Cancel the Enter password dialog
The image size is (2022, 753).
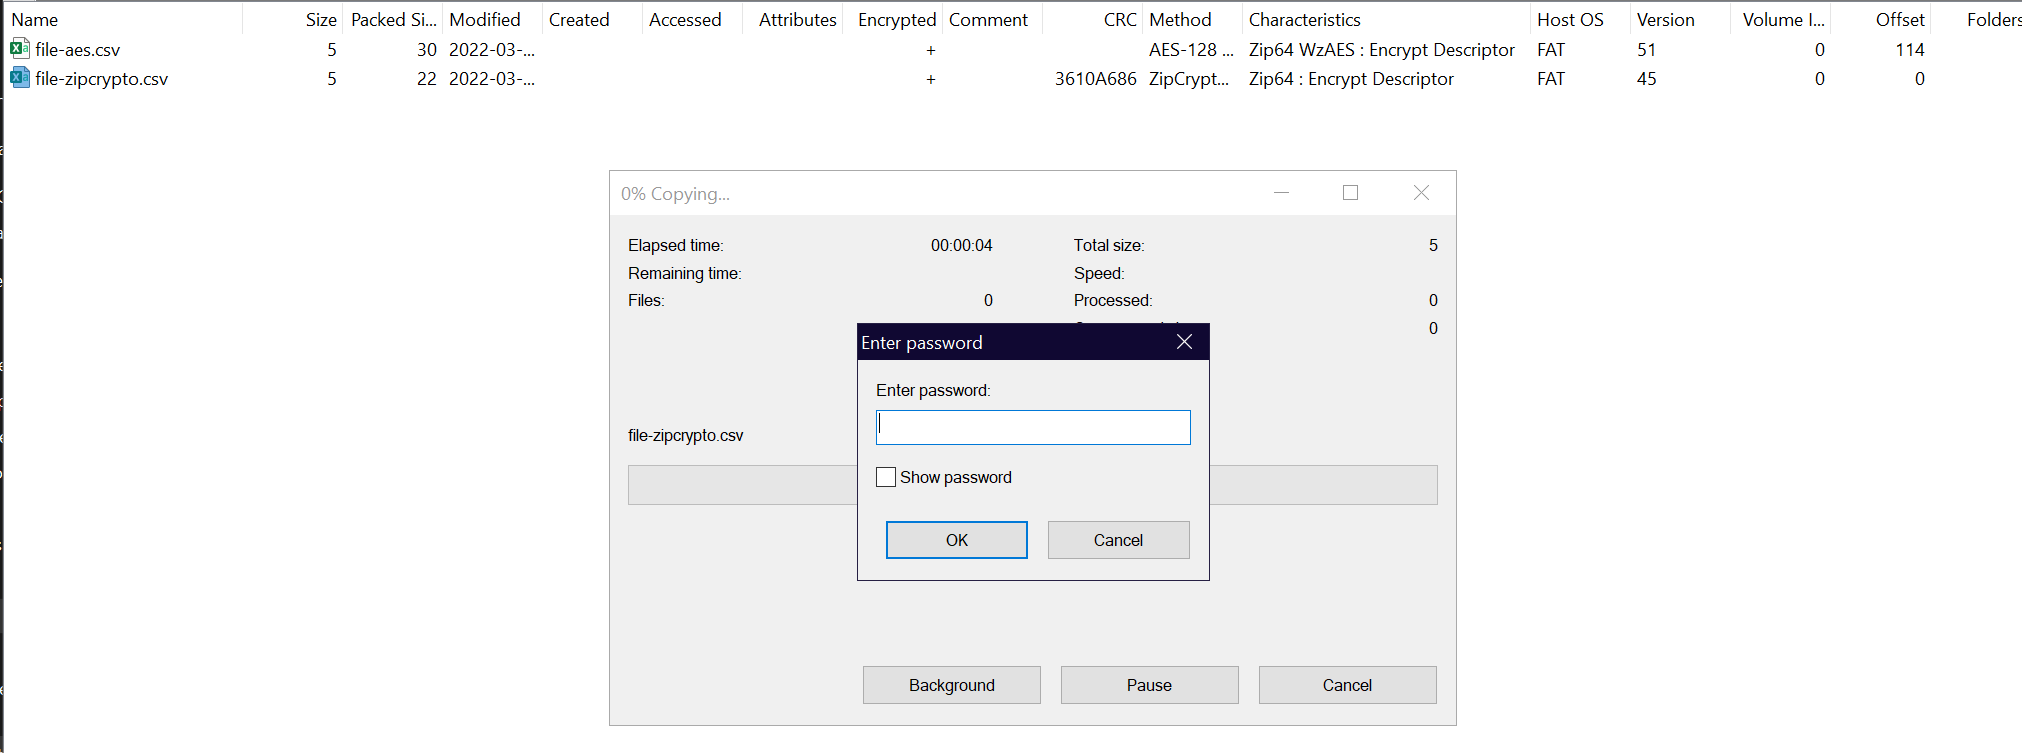point(1118,540)
